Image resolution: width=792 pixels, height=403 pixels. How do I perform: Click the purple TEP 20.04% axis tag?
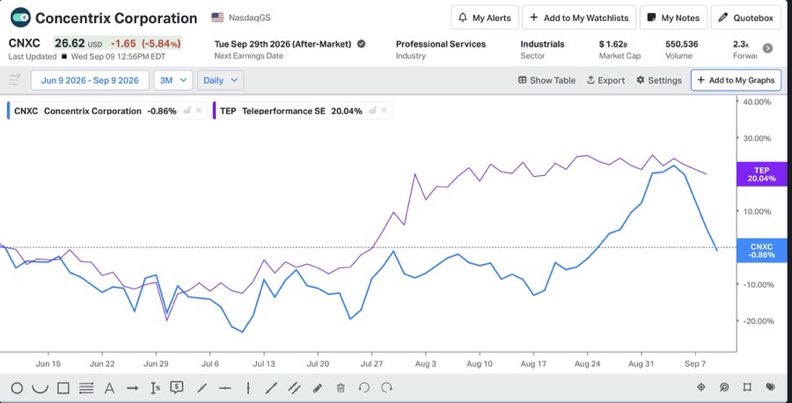click(x=762, y=174)
